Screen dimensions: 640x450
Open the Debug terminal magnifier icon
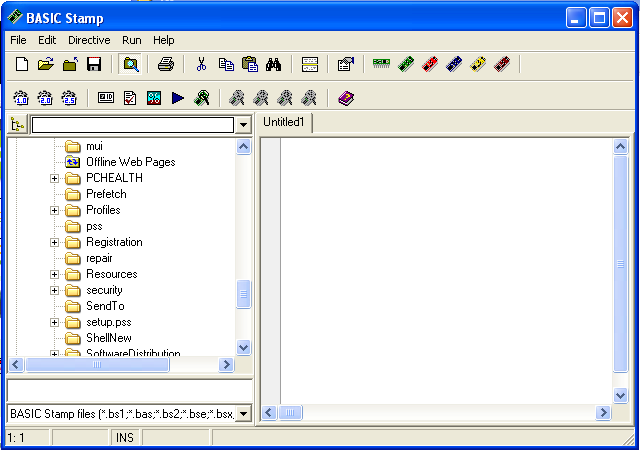click(x=202, y=98)
